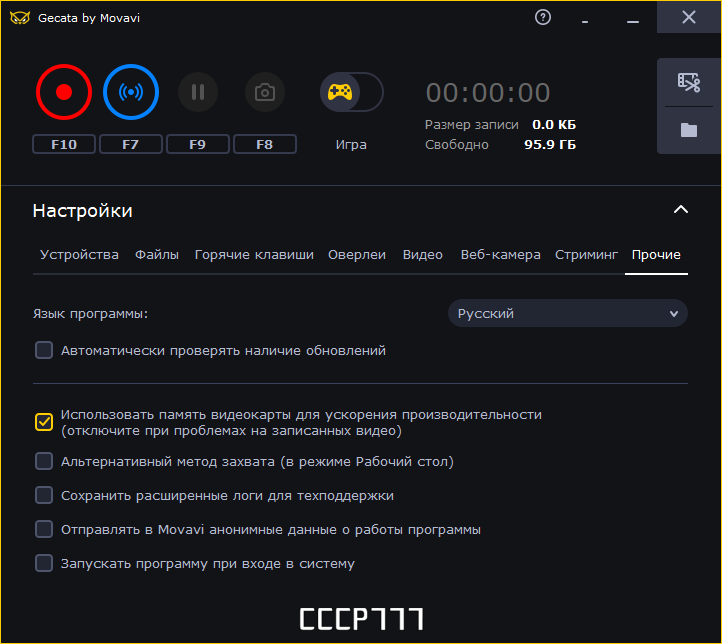The image size is (722, 644).
Task: Start recording with the red record button
Action: [x=64, y=92]
